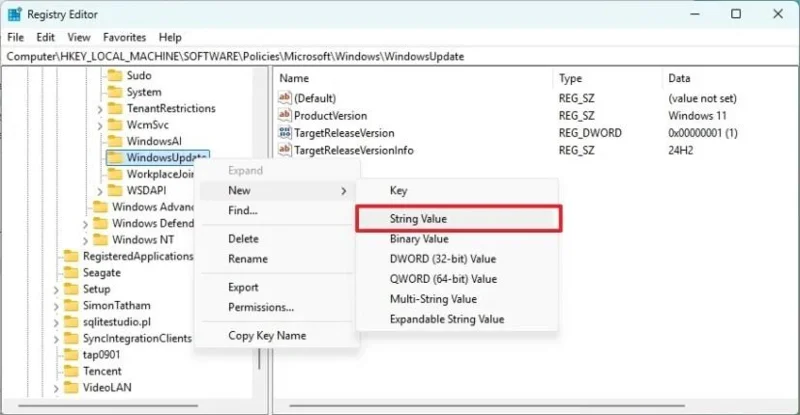Click the Seagate folder icon
The image size is (800, 415).
pos(71,273)
